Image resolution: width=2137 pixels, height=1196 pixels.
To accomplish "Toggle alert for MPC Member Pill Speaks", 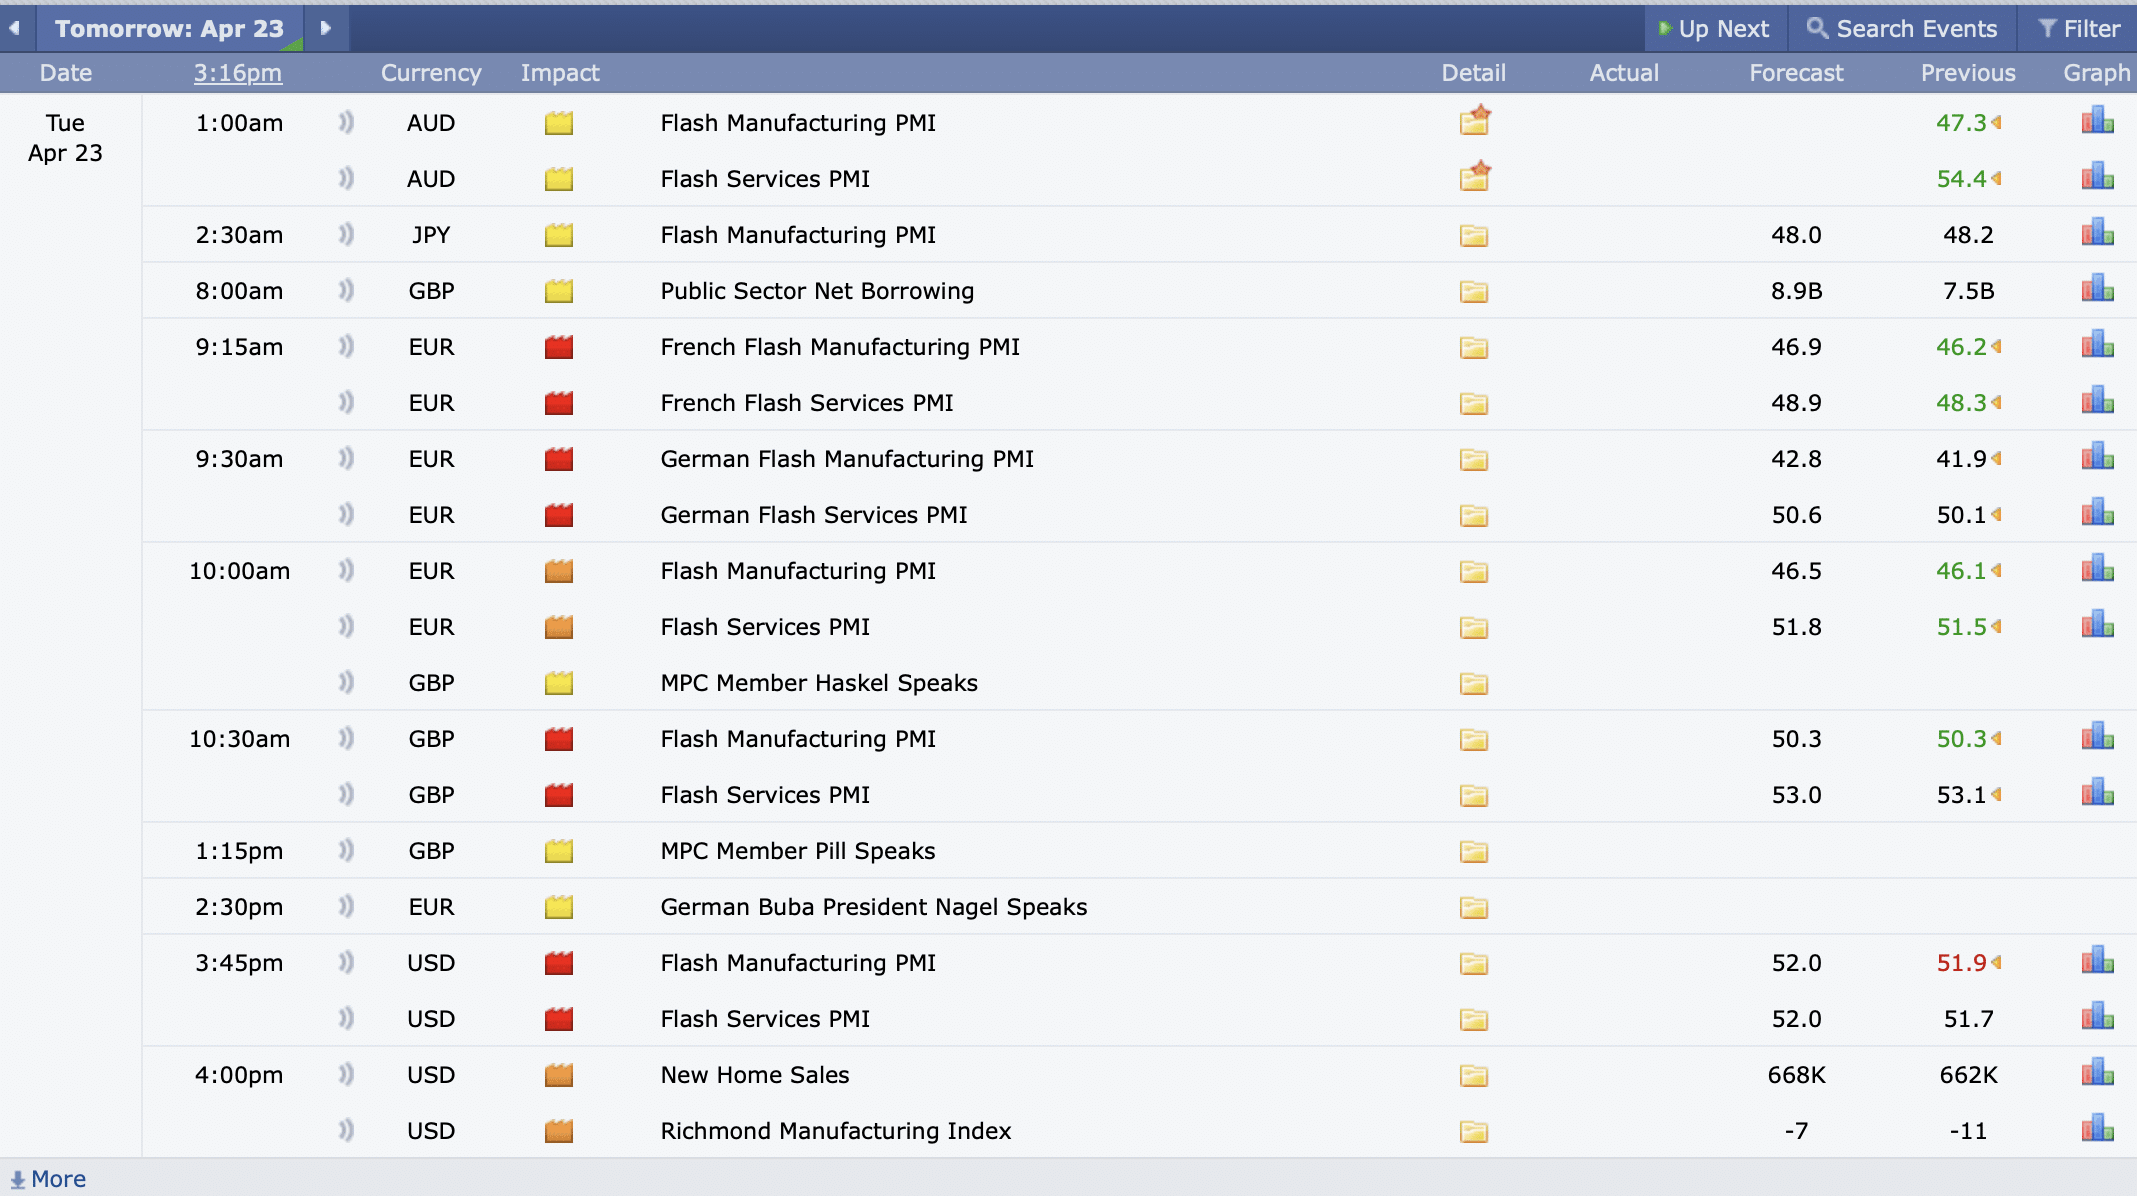I will (346, 851).
